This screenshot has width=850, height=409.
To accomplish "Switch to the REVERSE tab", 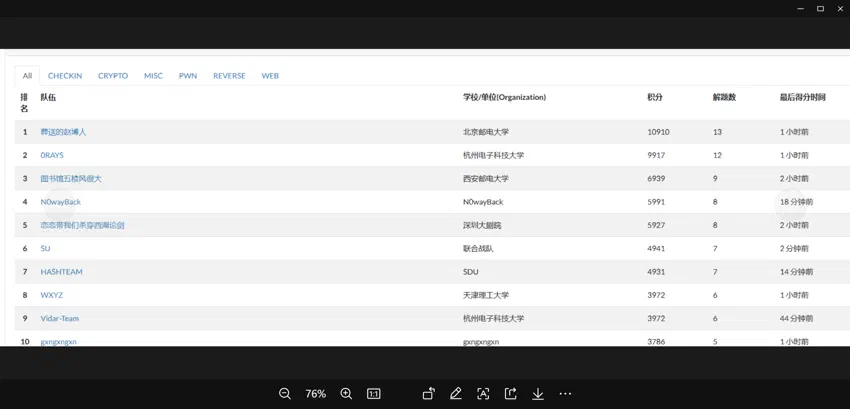I will tap(229, 76).
